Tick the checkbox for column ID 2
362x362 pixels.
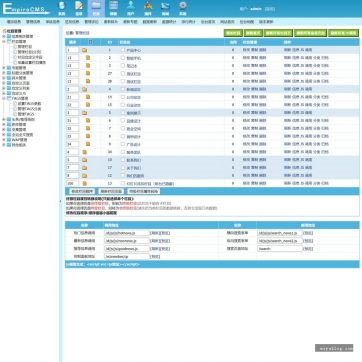(x=123, y=58)
